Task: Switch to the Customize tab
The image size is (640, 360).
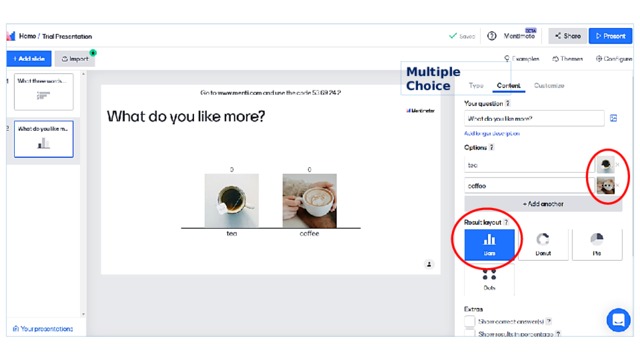Action: pos(549,85)
